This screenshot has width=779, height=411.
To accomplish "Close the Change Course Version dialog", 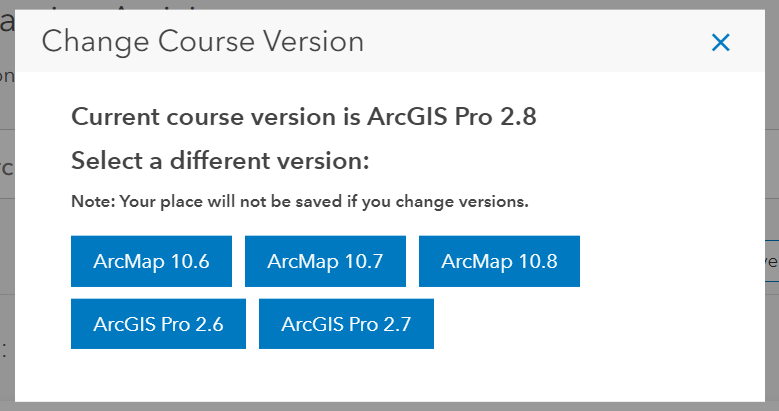I will point(720,42).
